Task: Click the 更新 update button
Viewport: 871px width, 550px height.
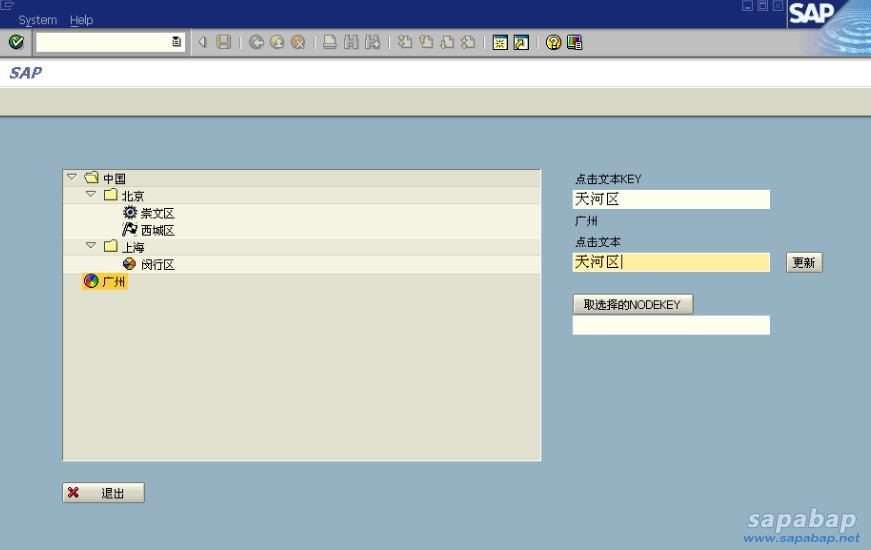Action: pyautogui.click(x=804, y=262)
